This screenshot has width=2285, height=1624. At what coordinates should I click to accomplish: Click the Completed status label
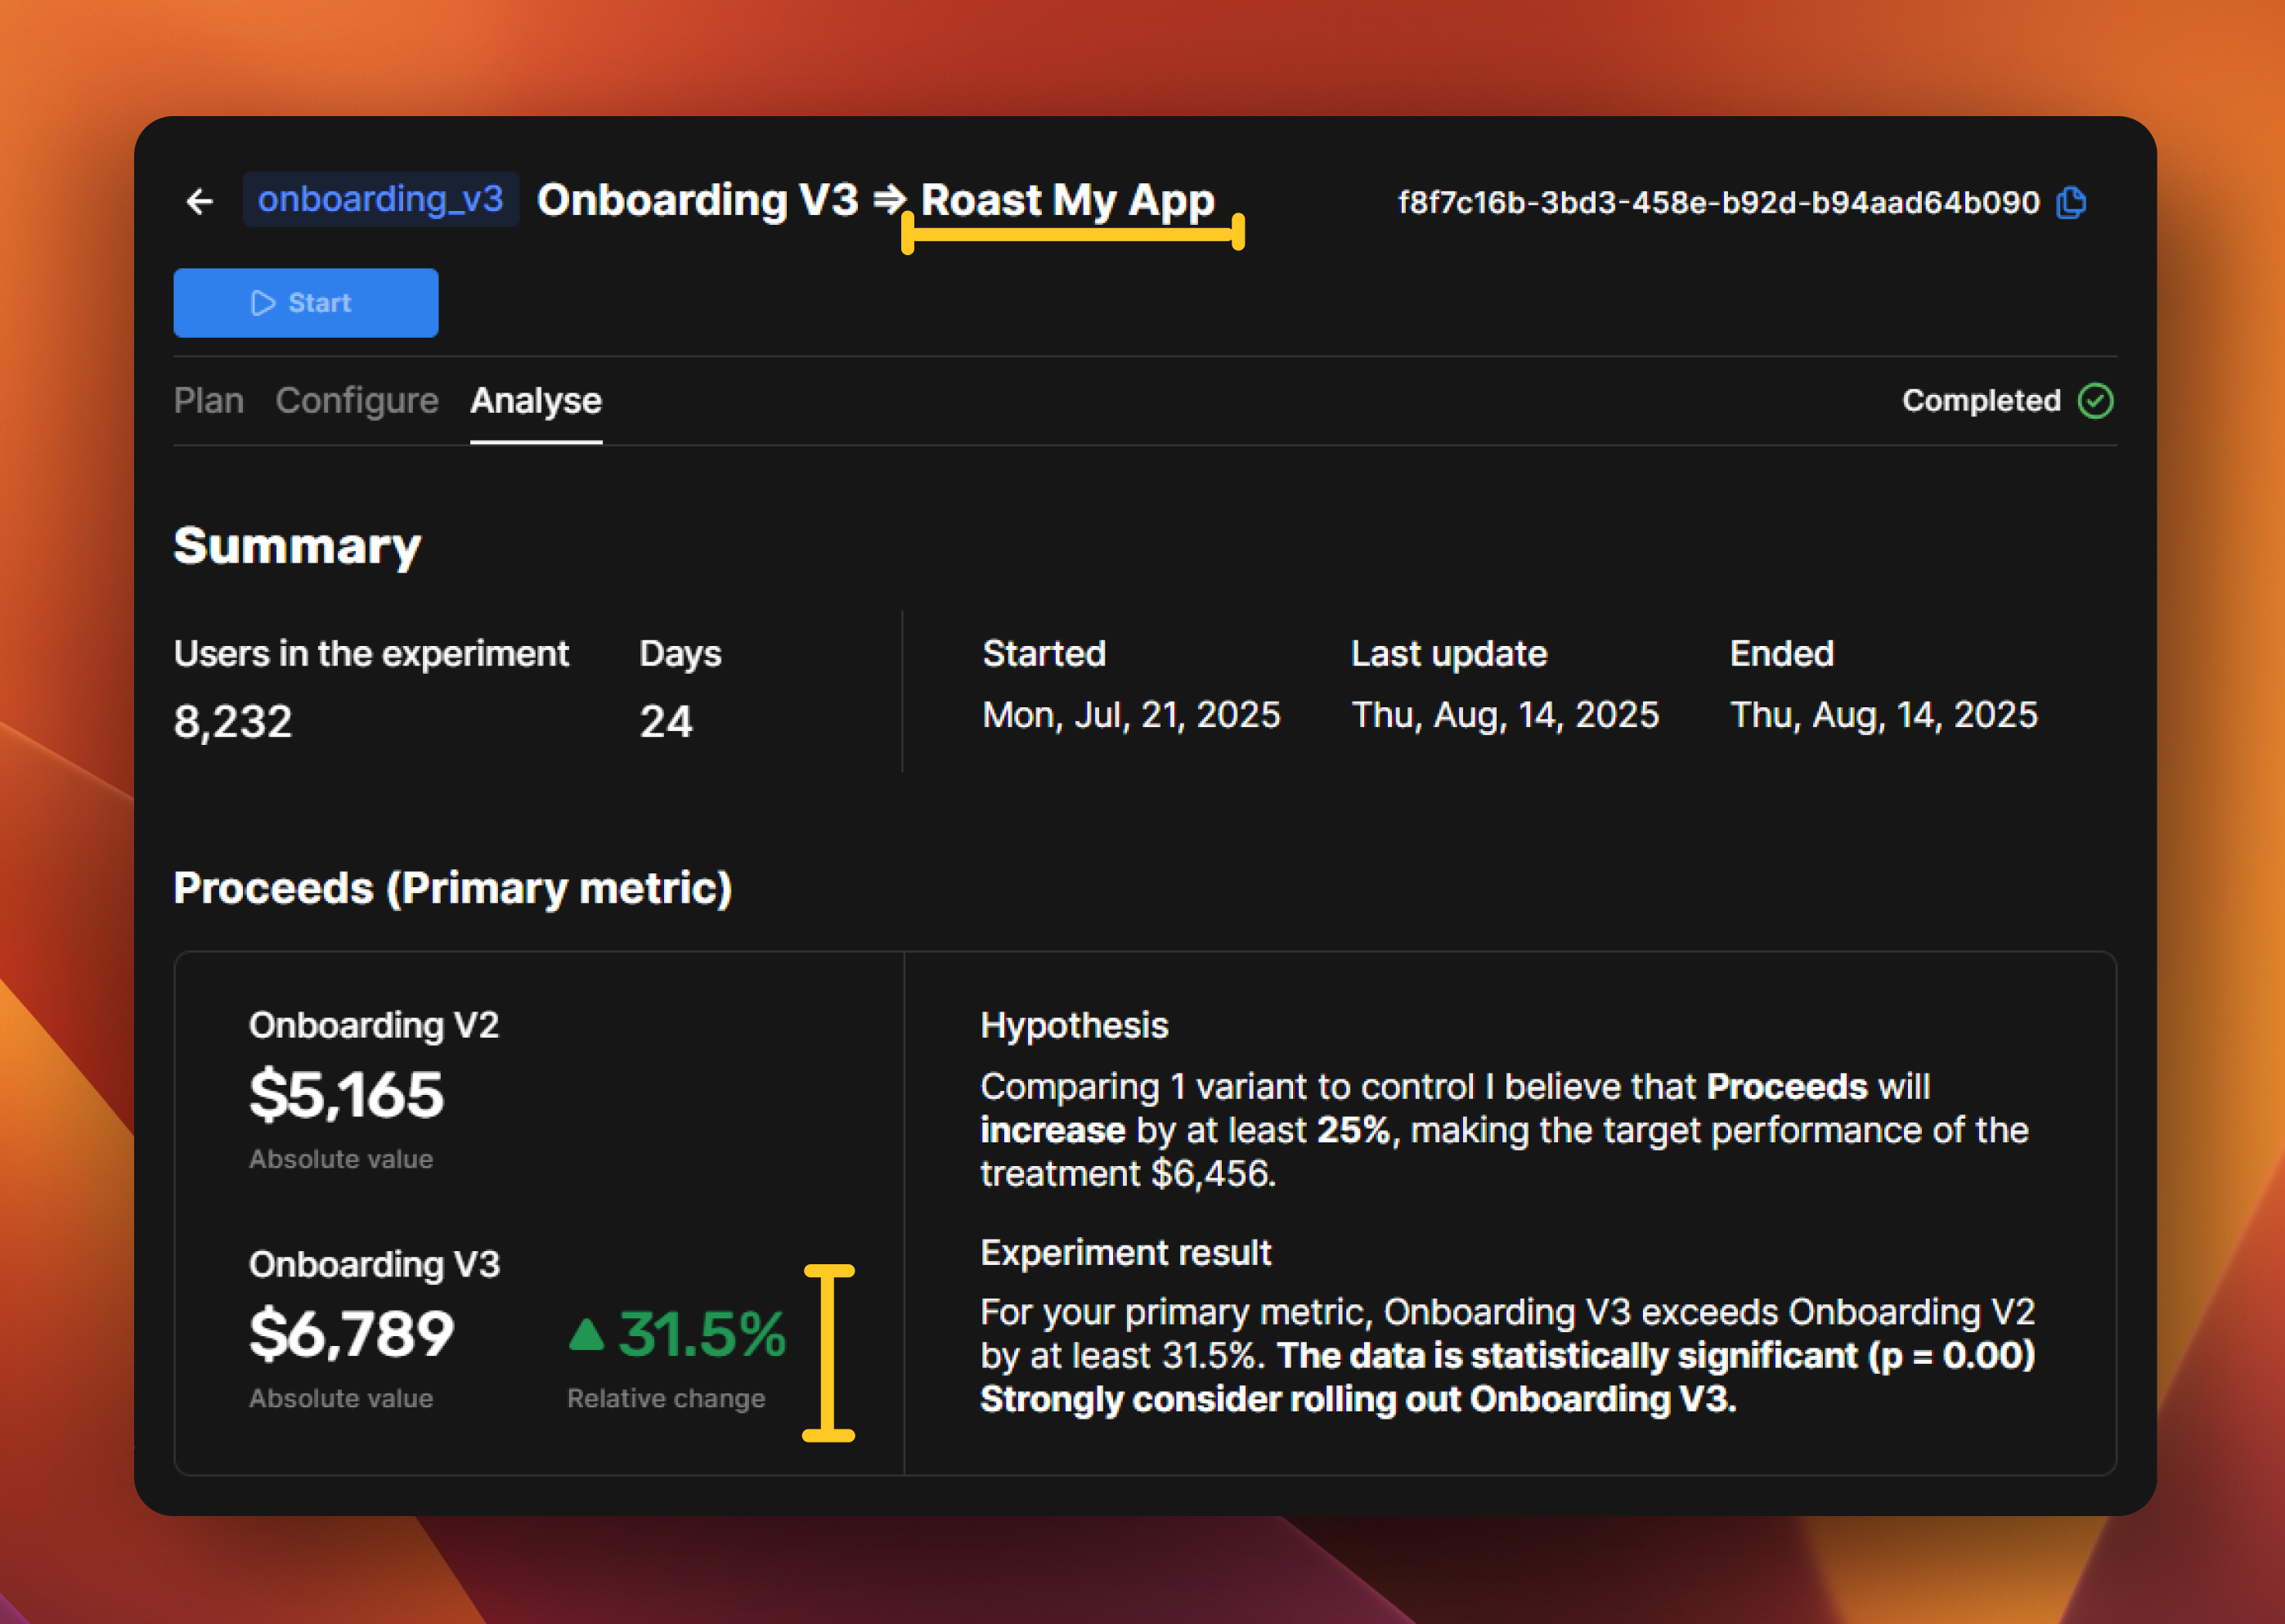tap(1981, 401)
